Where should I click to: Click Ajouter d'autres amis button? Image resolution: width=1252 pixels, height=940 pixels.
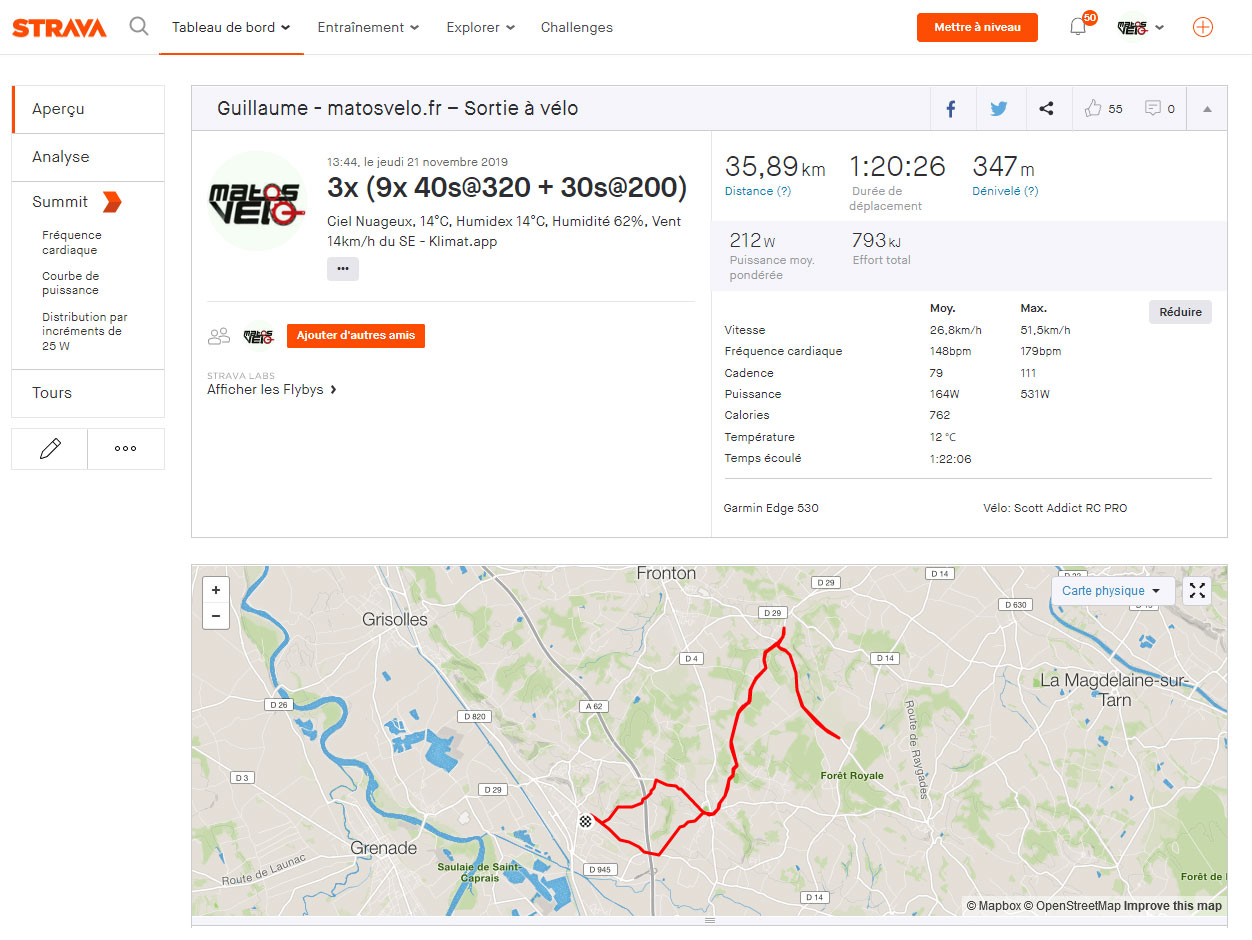pos(356,336)
